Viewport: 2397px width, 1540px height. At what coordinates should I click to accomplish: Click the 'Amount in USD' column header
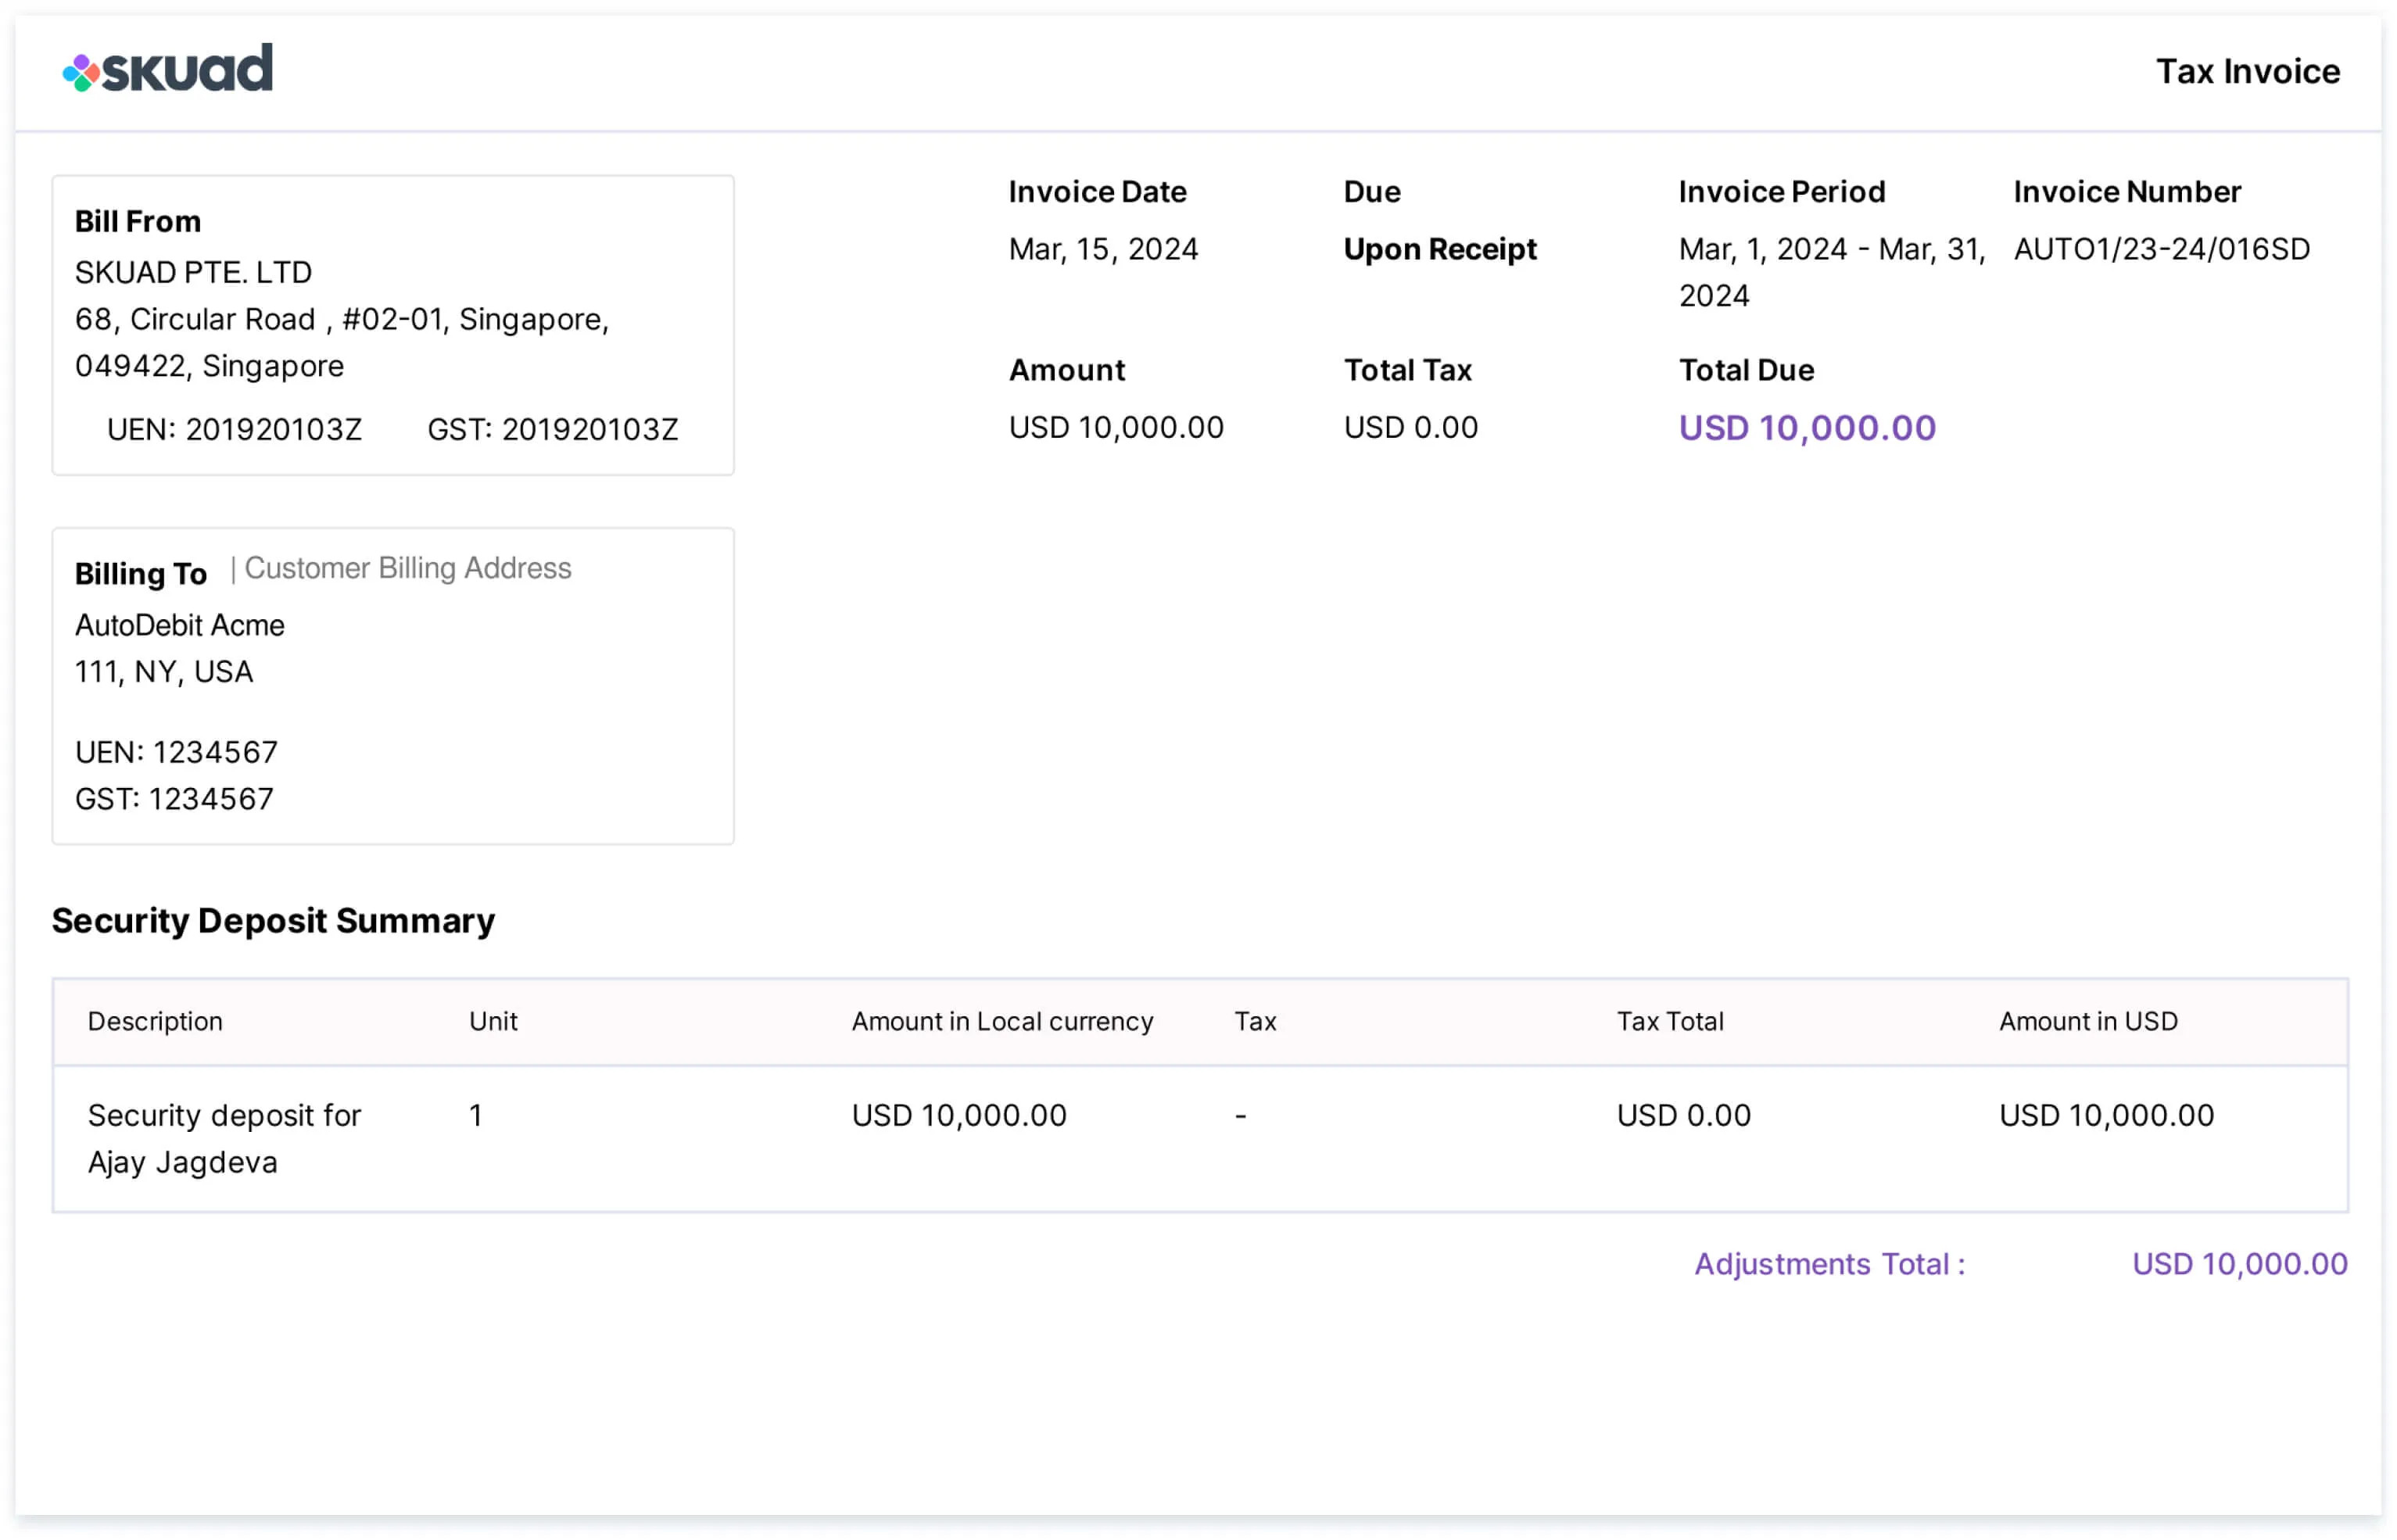click(2088, 1021)
